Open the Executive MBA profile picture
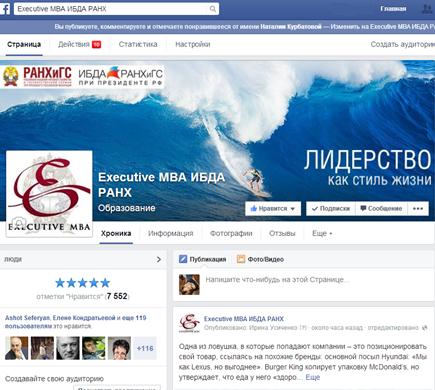The height and width of the screenshot is (390, 435). [x=49, y=194]
